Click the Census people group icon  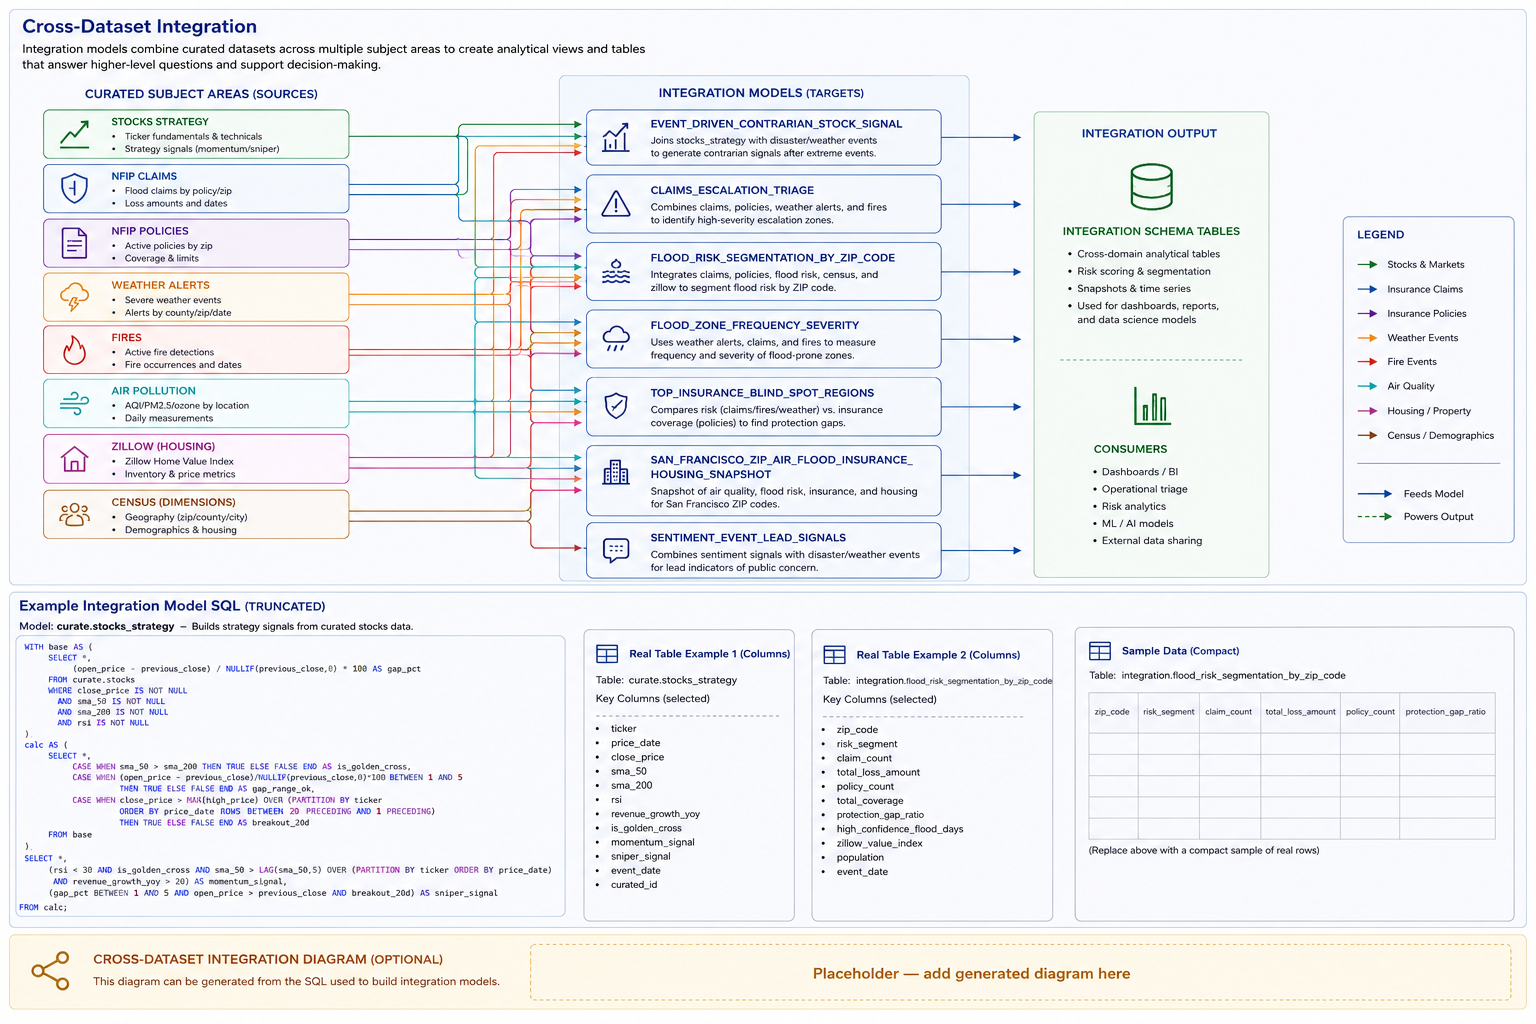(74, 514)
